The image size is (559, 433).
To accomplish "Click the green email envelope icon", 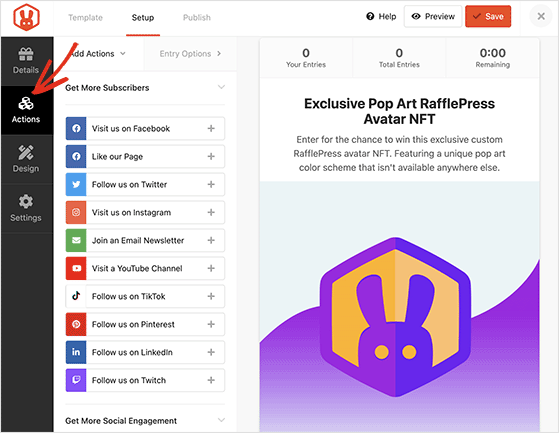I will pyautogui.click(x=76, y=240).
